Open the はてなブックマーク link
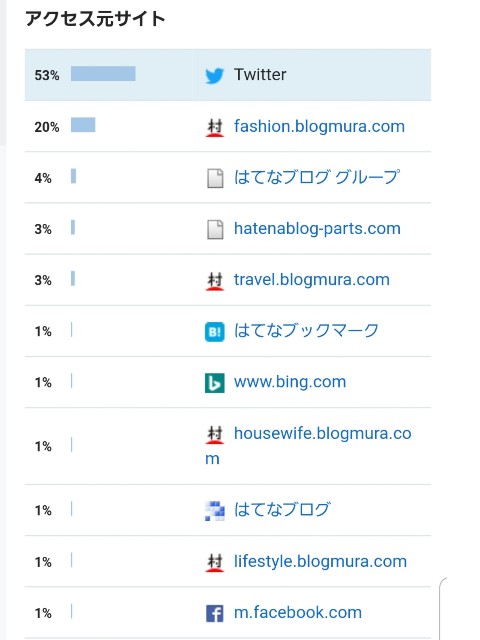480x640 pixels. coord(306,331)
